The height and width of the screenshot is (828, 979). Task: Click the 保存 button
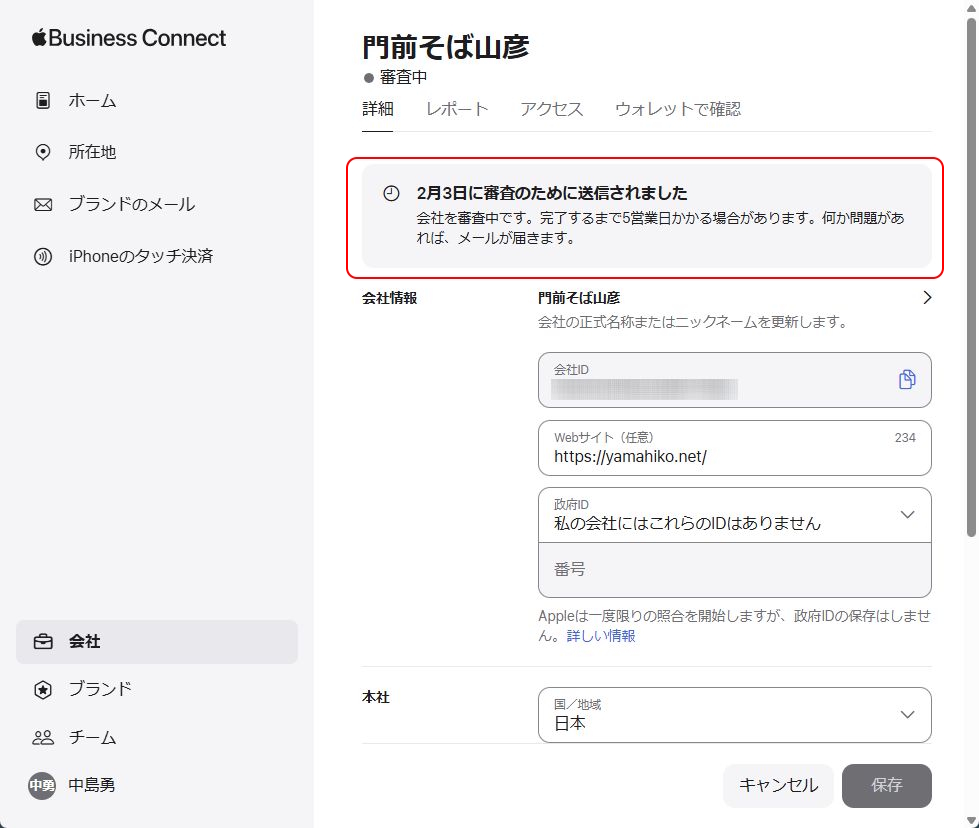tap(886, 785)
